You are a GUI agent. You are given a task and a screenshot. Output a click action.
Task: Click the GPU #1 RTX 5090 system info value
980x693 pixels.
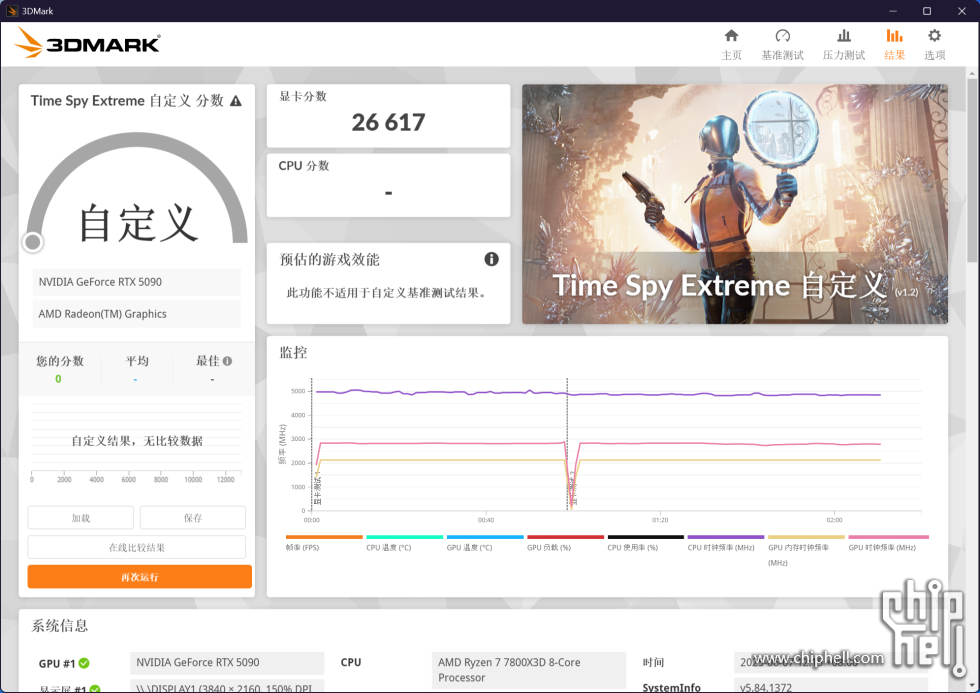pyautogui.click(x=227, y=662)
